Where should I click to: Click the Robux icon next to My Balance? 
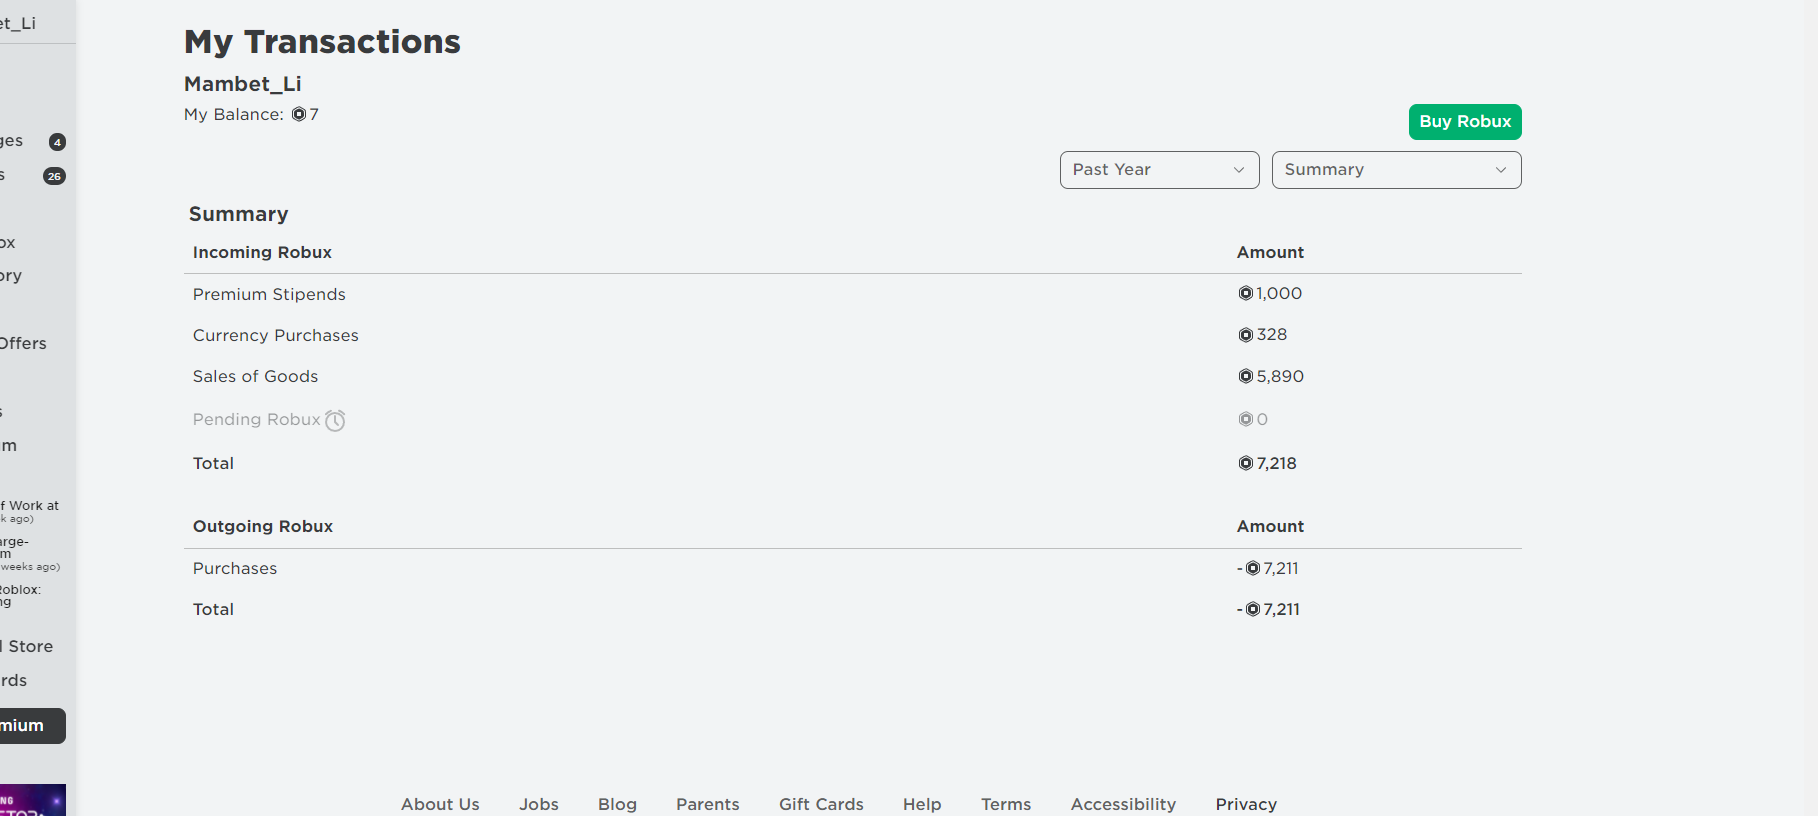click(299, 114)
